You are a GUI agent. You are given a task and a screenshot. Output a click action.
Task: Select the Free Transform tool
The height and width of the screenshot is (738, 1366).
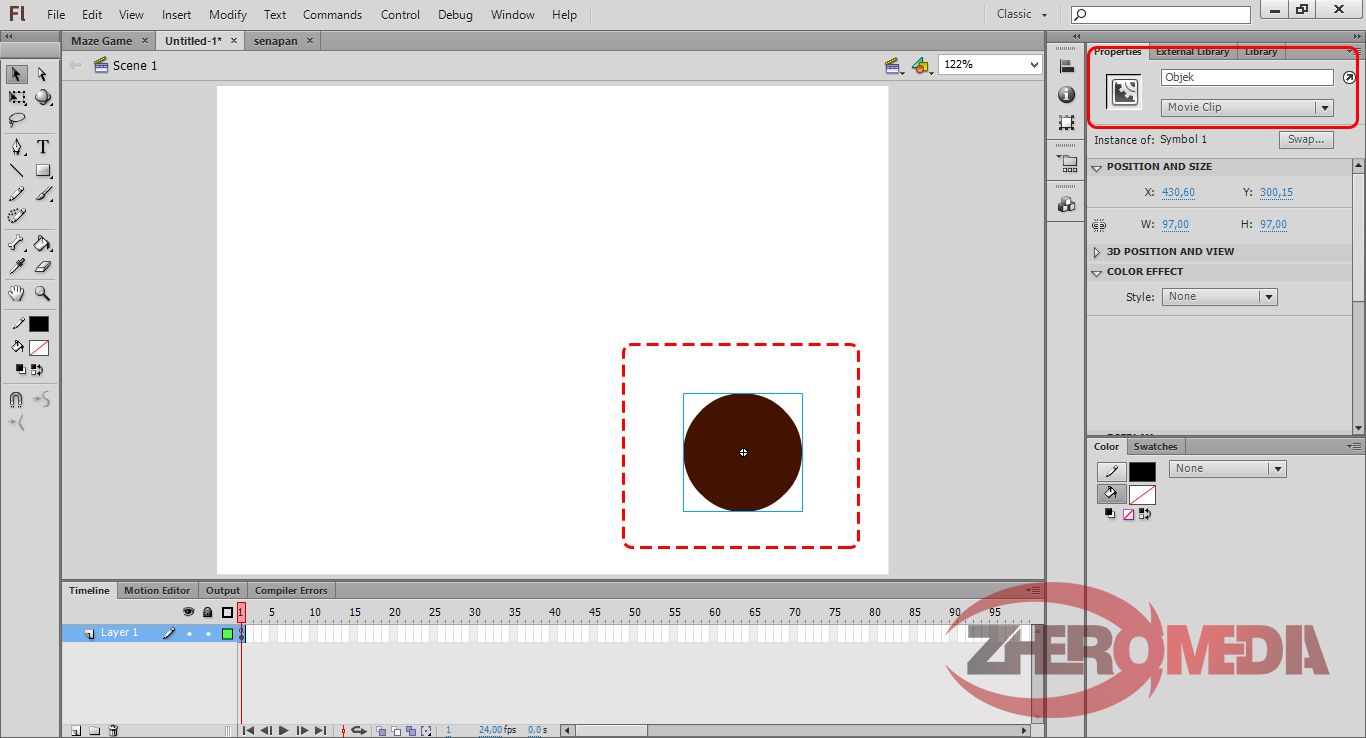17,97
